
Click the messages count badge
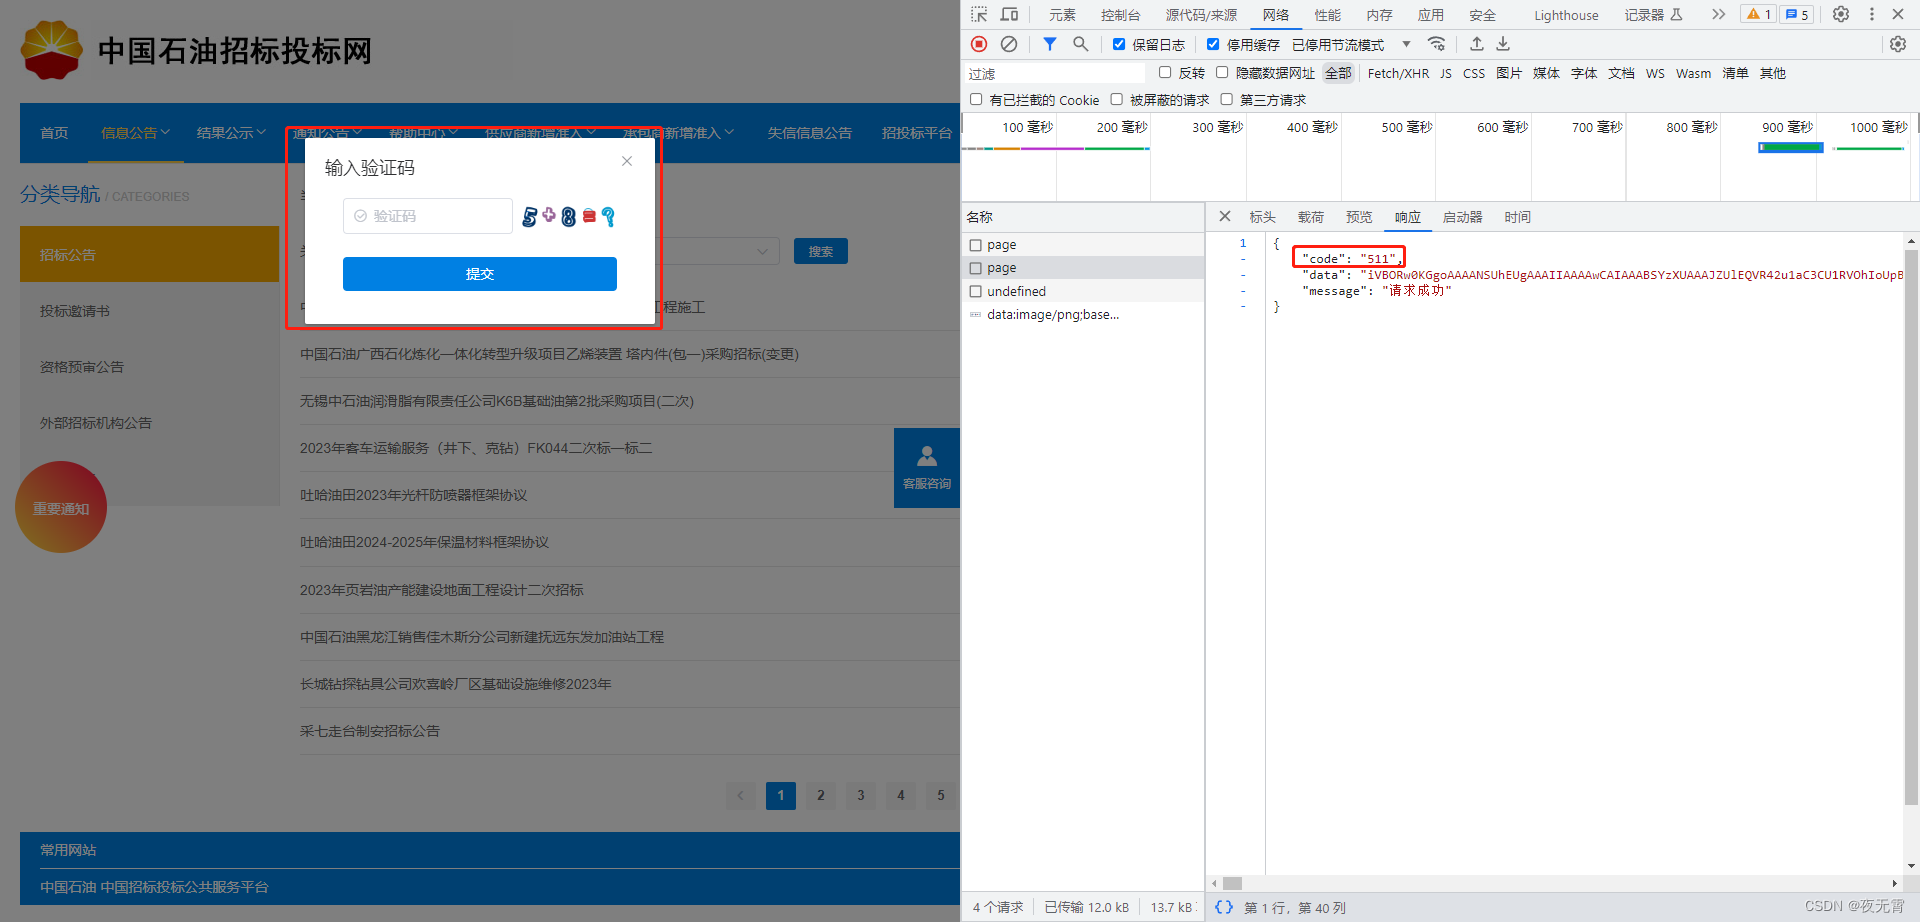(x=1797, y=14)
